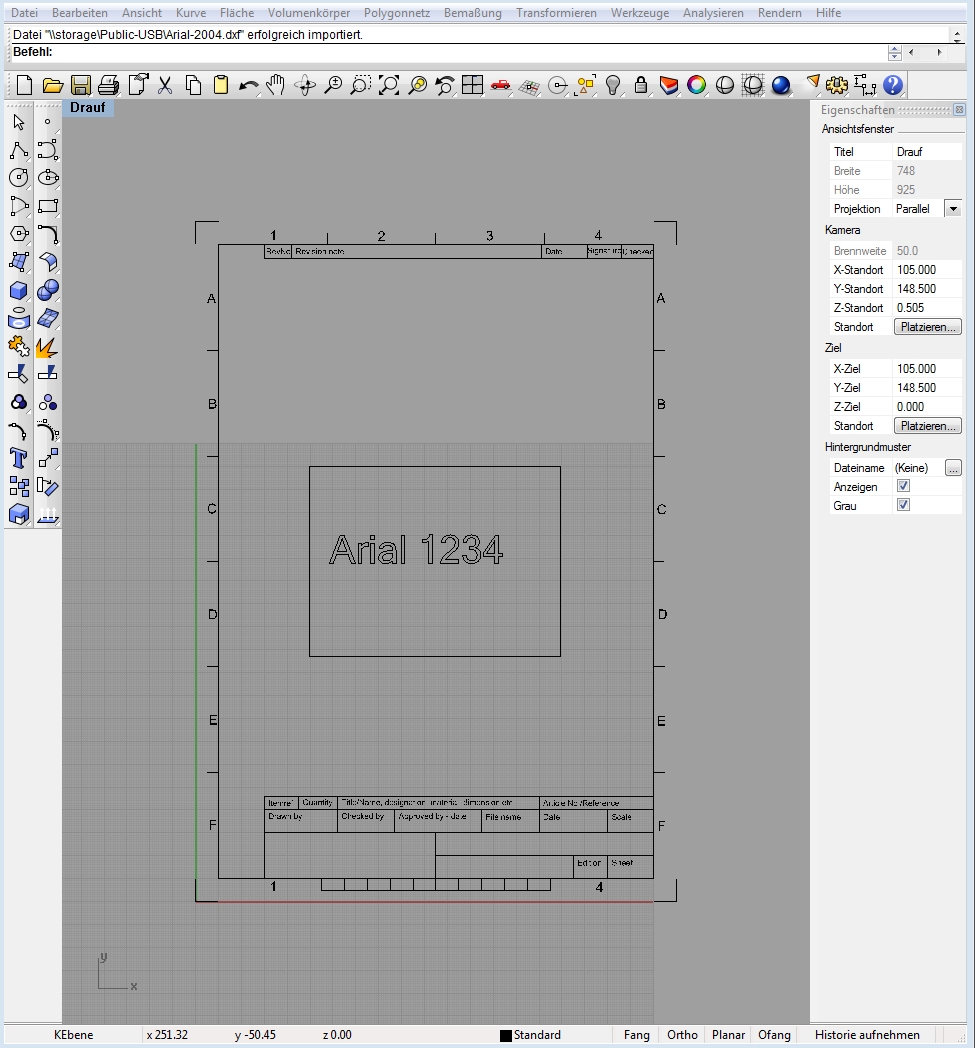
Task: Open a file with the folder icon
Action: (x=52, y=85)
